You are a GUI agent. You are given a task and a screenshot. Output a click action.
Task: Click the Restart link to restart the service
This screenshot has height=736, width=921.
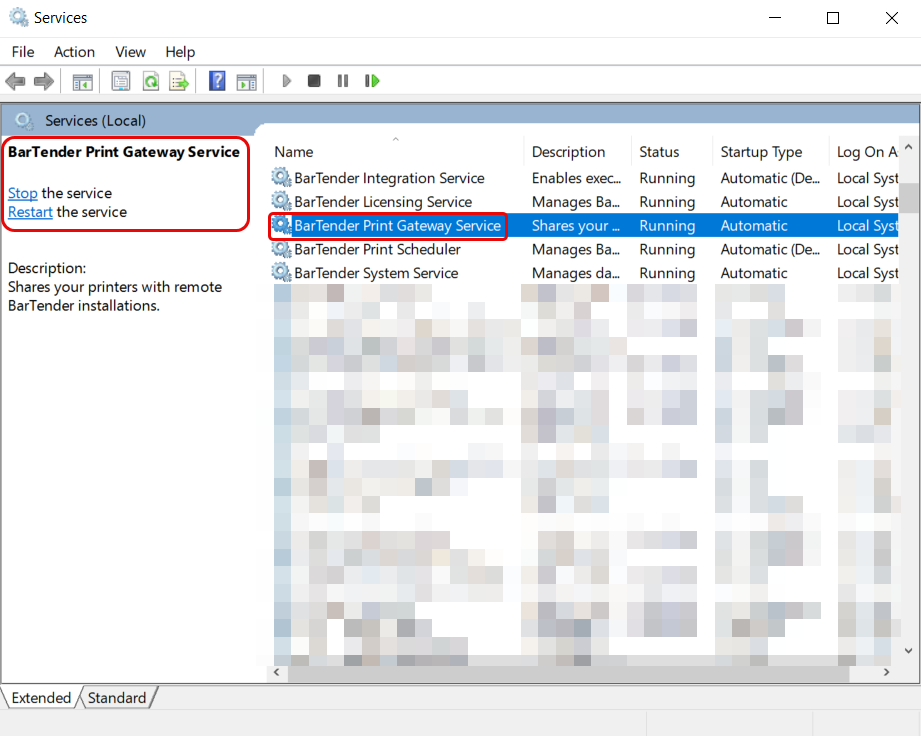pyautogui.click(x=30, y=212)
